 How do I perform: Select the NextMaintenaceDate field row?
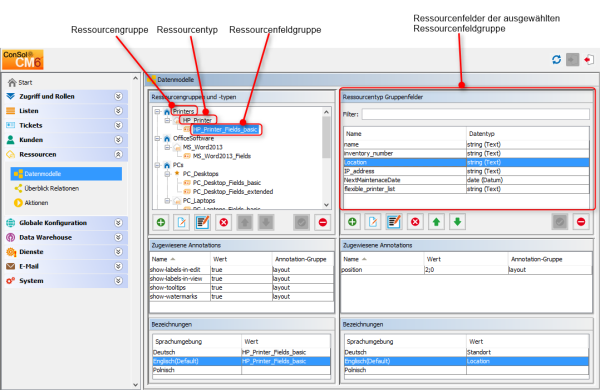[466, 180]
